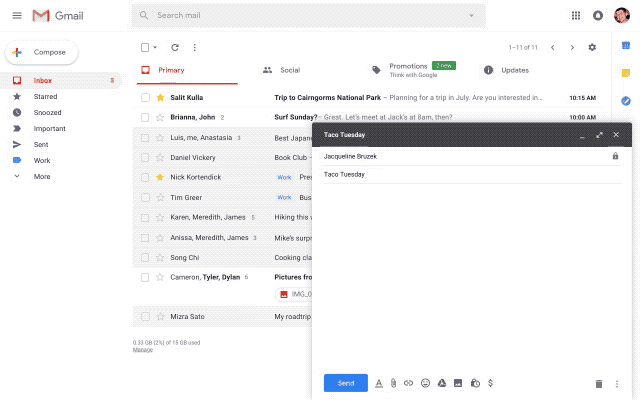Open formatting options in compose toolbar
The height and width of the screenshot is (400, 640).
click(379, 383)
